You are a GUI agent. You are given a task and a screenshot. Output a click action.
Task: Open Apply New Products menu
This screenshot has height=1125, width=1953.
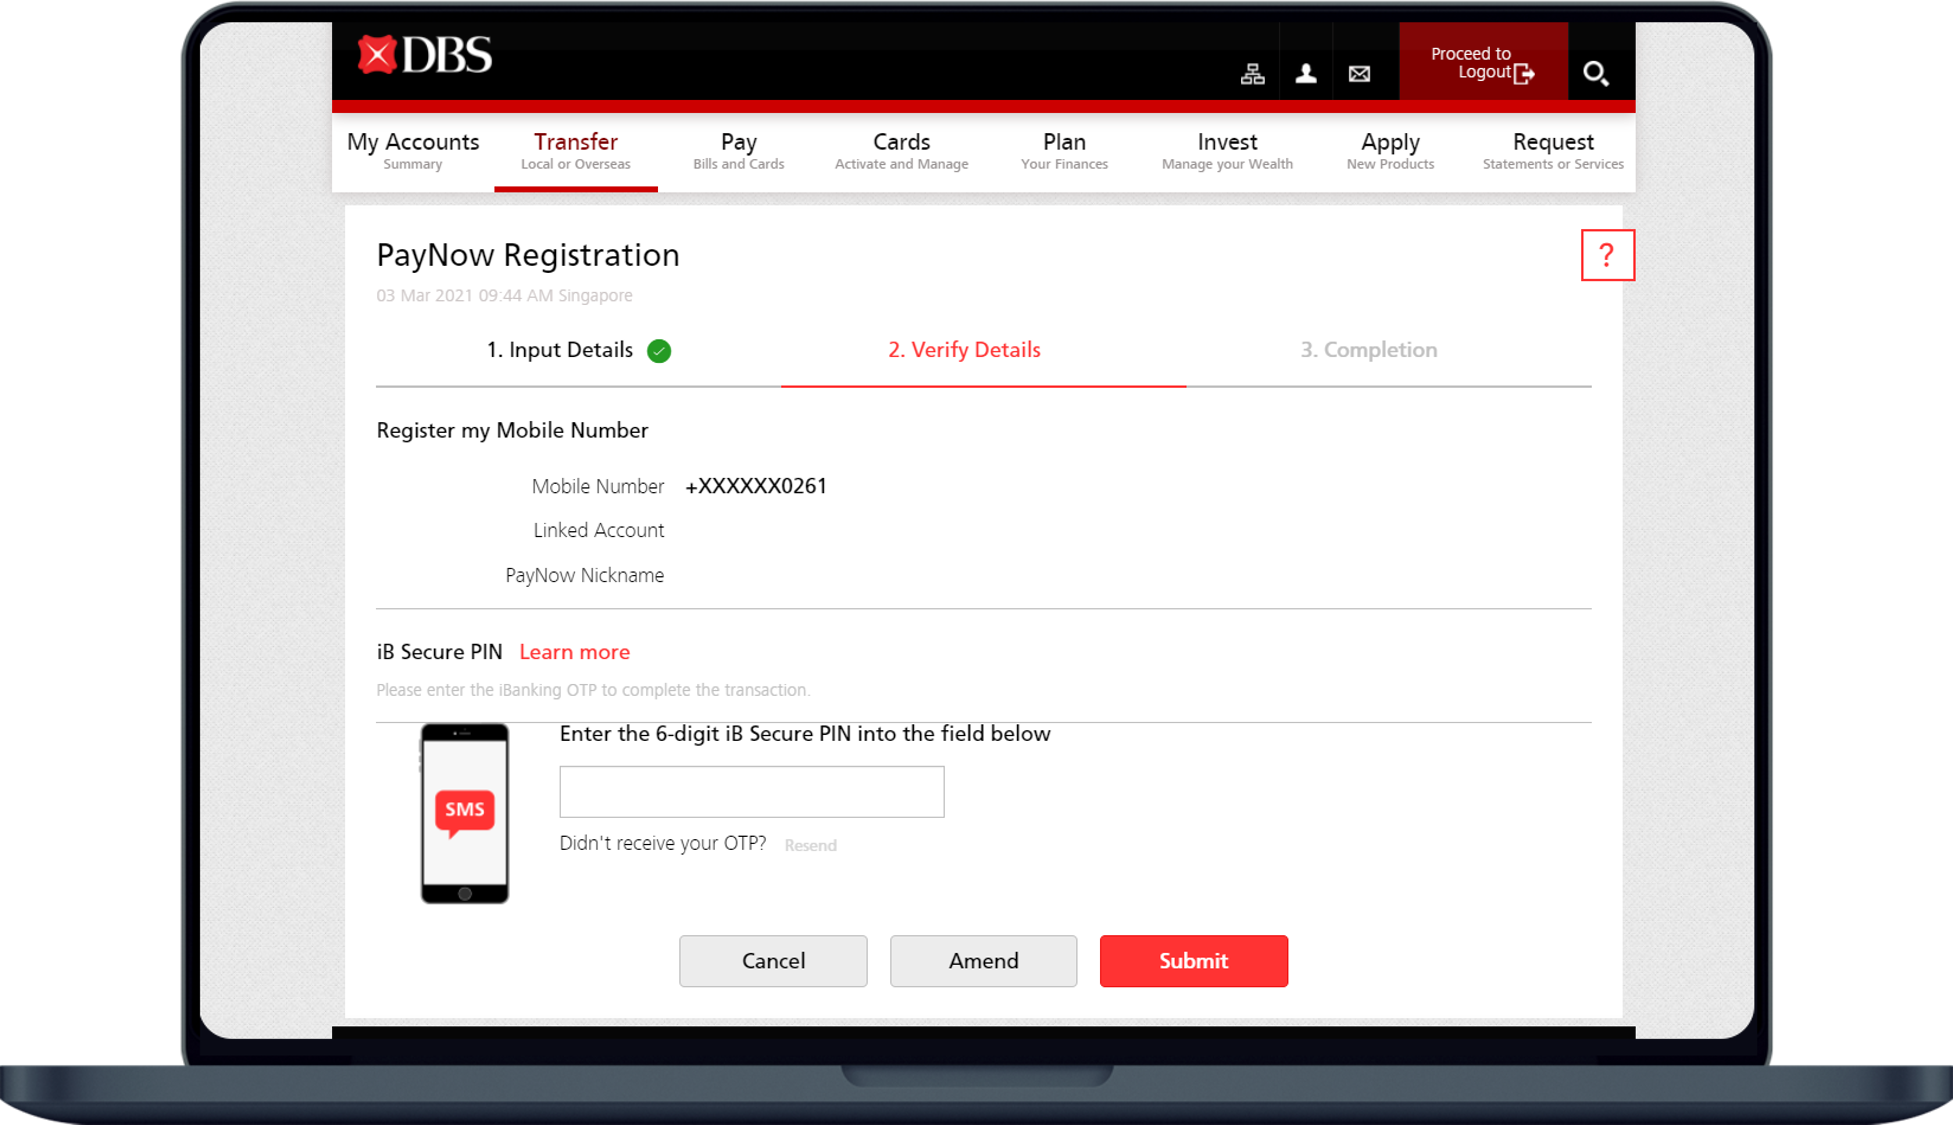(x=1390, y=151)
